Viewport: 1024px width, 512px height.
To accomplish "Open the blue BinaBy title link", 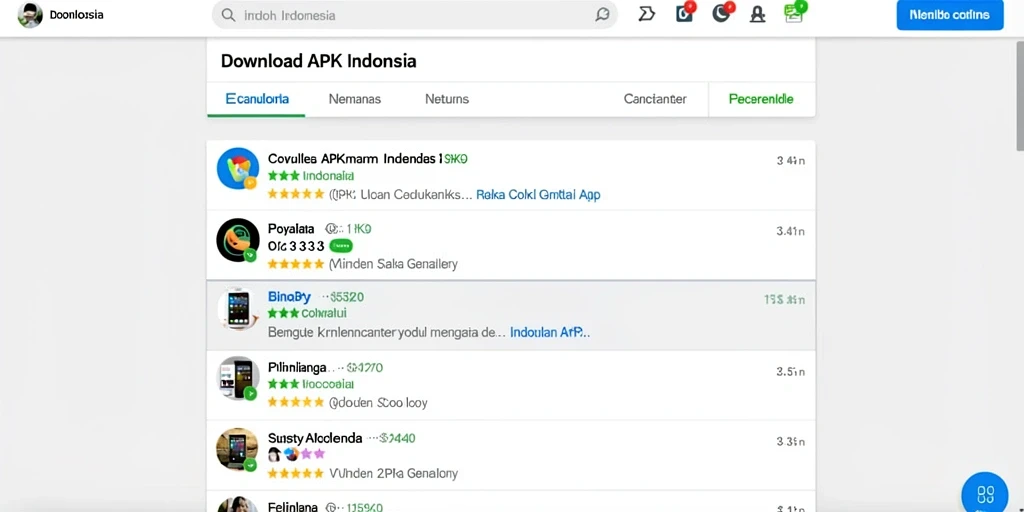I will click(289, 297).
